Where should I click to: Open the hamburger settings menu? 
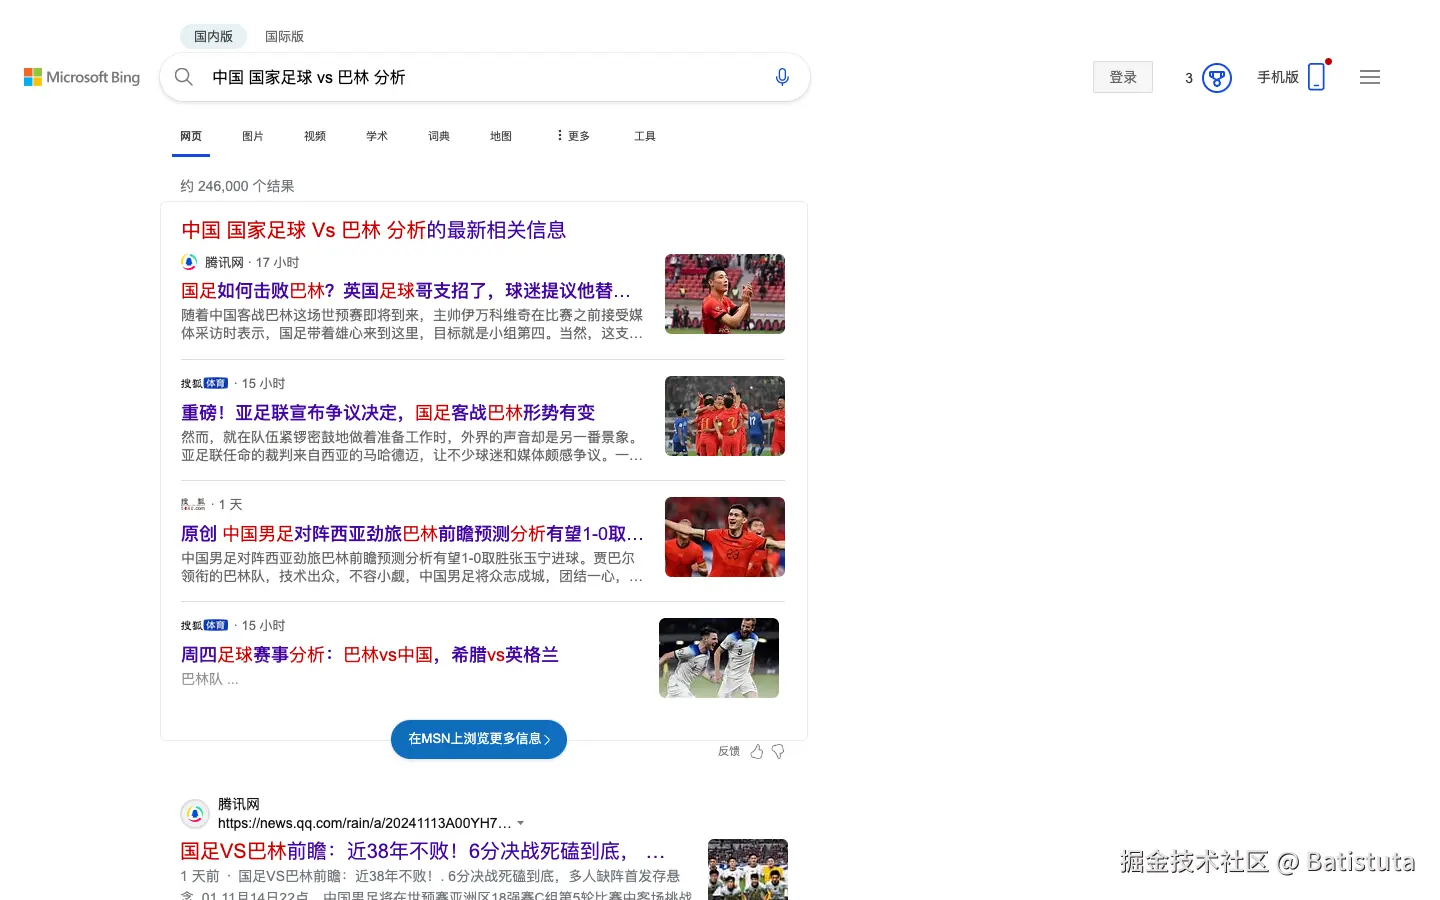pos(1370,77)
